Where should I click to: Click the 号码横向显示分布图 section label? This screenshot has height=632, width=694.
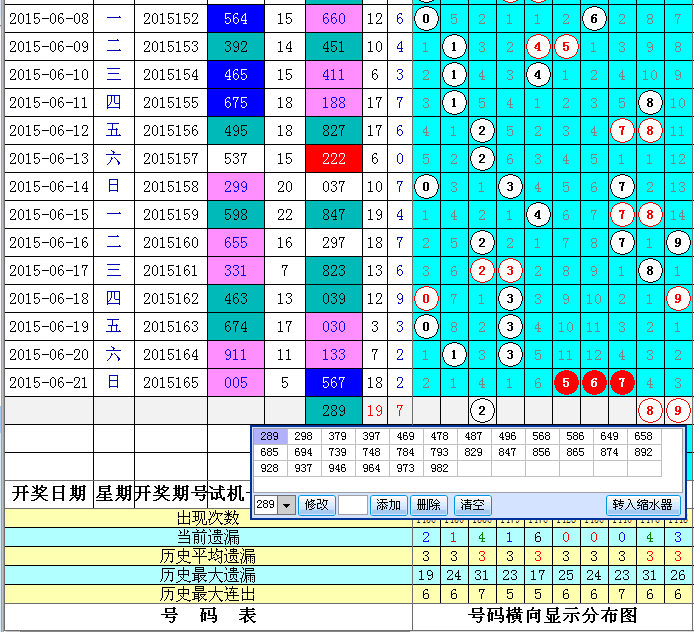point(553,616)
